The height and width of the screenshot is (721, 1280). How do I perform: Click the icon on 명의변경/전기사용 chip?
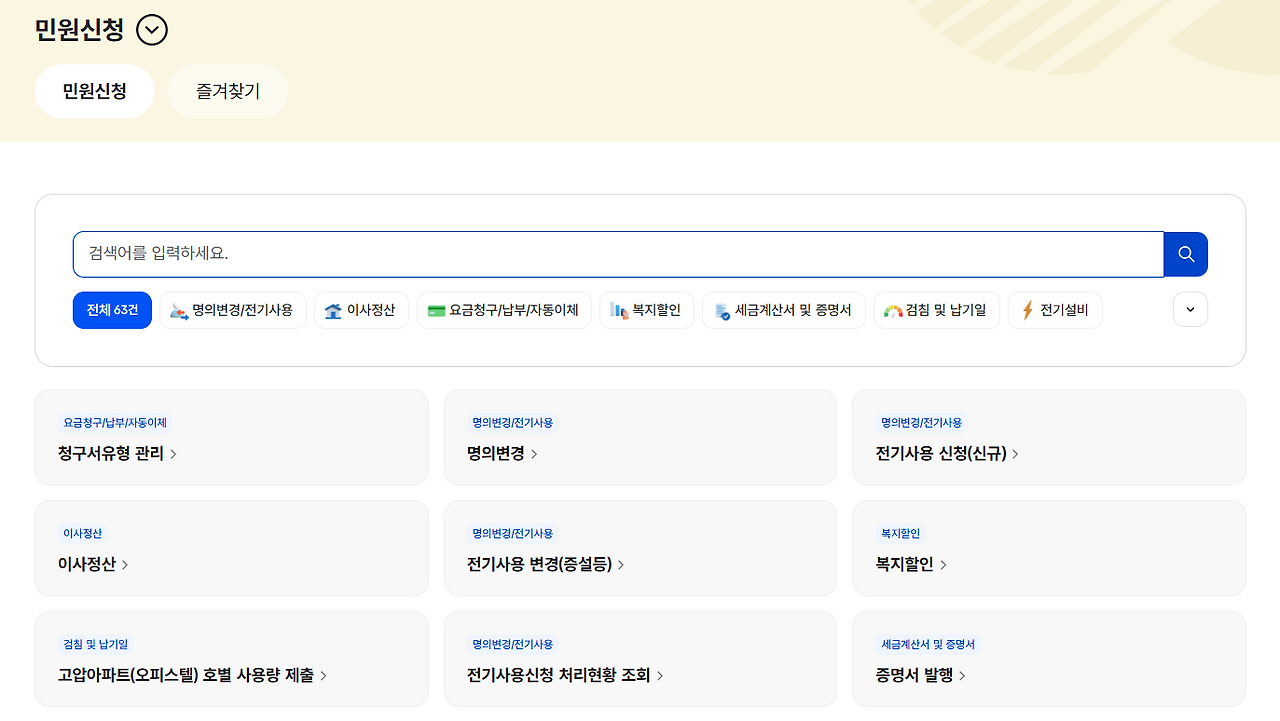pyautogui.click(x=179, y=311)
